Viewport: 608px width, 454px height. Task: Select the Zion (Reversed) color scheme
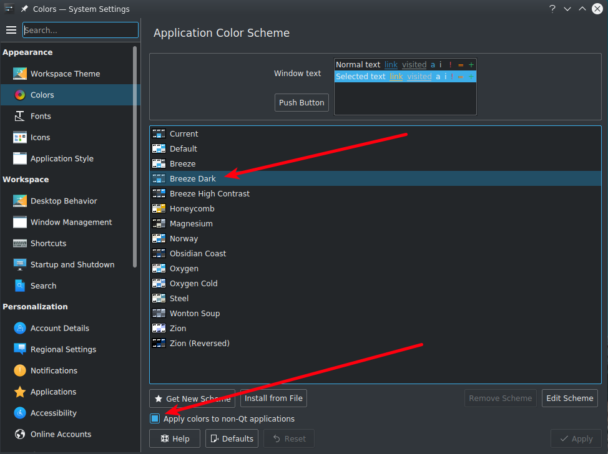[375, 343]
